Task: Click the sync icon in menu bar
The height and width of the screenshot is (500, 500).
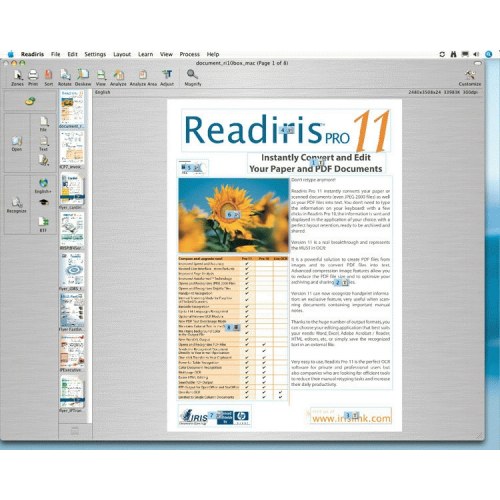Action: click(442, 54)
